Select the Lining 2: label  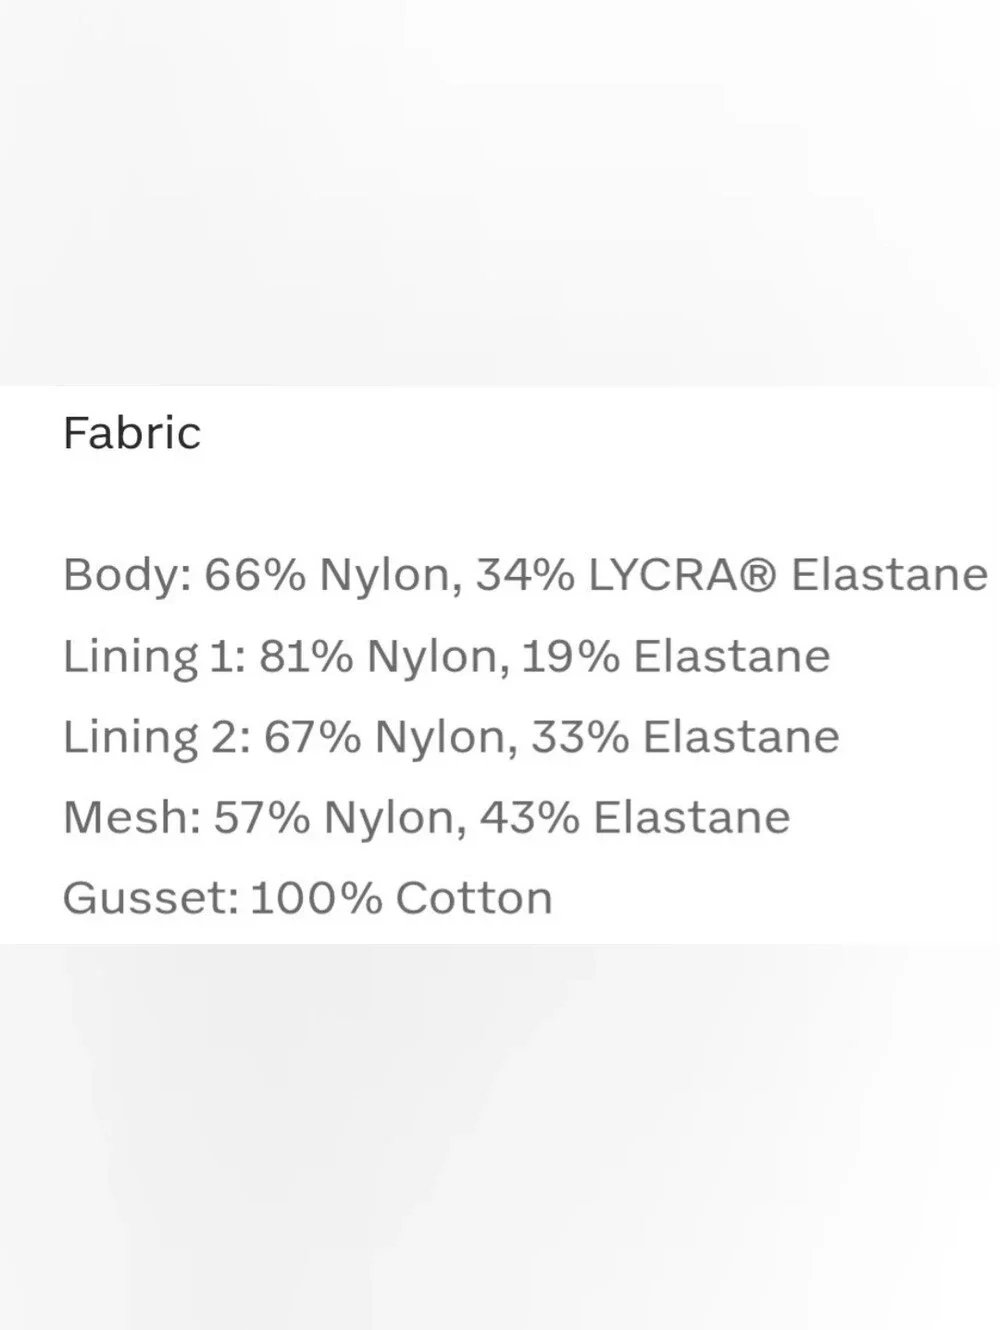(157, 738)
